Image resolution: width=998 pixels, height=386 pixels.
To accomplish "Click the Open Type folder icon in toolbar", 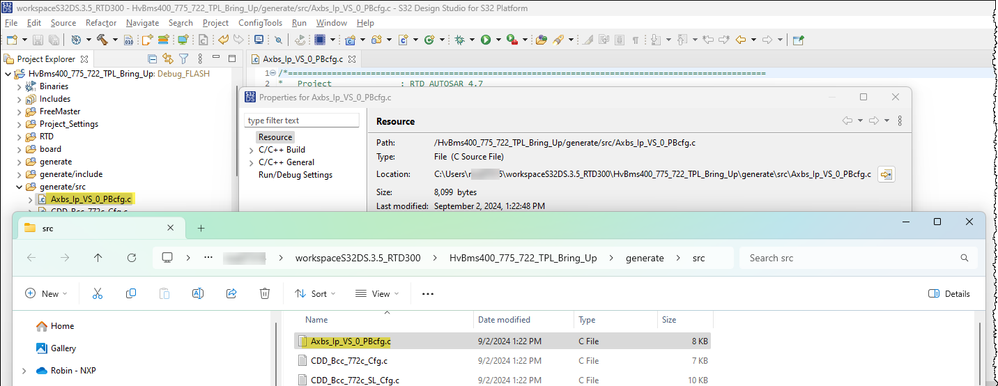I will [541, 39].
